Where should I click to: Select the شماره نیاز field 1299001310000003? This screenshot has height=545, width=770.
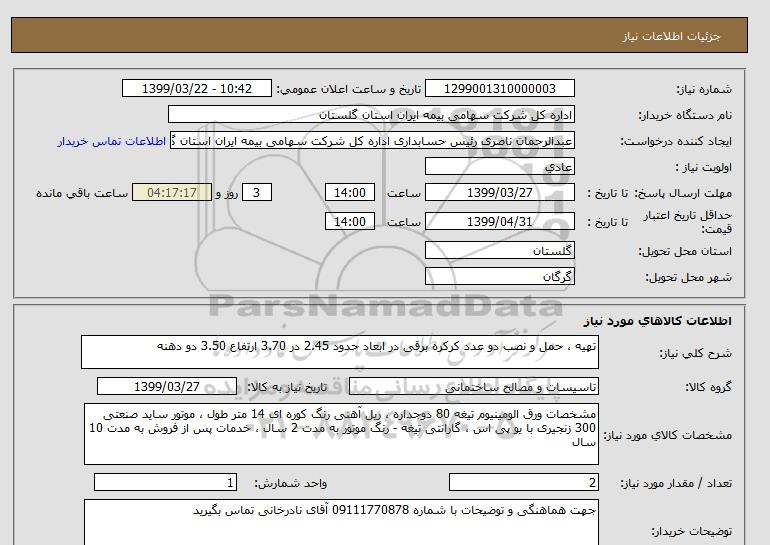point(499,88)
